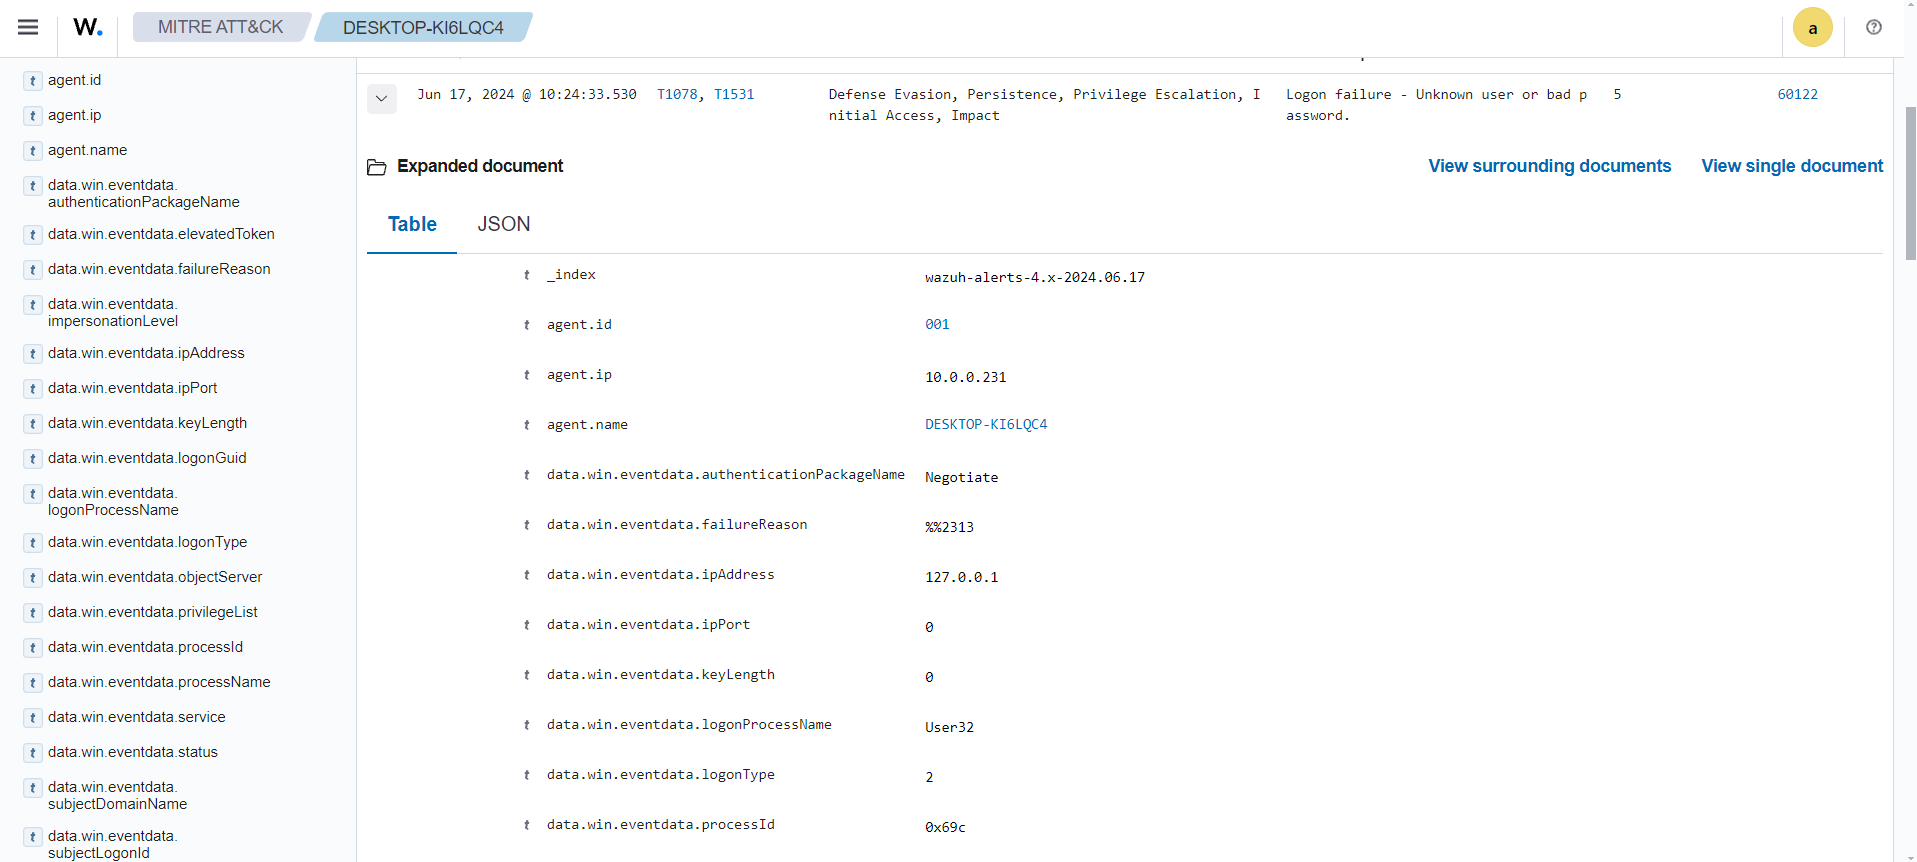The image size is (1917, 862).
Task: Click the Negotiate value
Action: point(961,477)
